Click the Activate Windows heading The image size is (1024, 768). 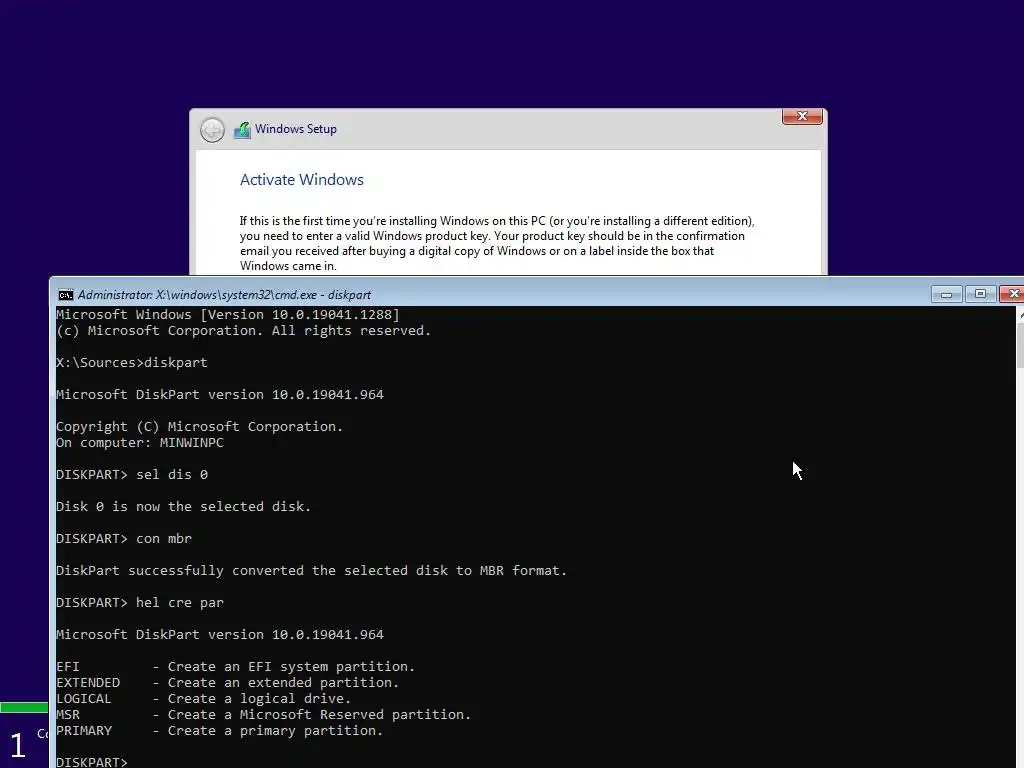[302, 180]
